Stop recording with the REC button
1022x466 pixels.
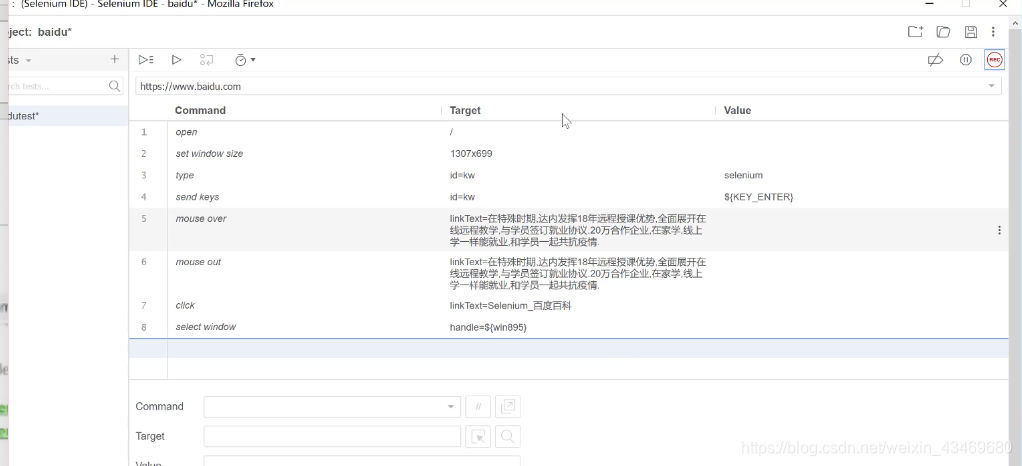click(x=995, y=60)
